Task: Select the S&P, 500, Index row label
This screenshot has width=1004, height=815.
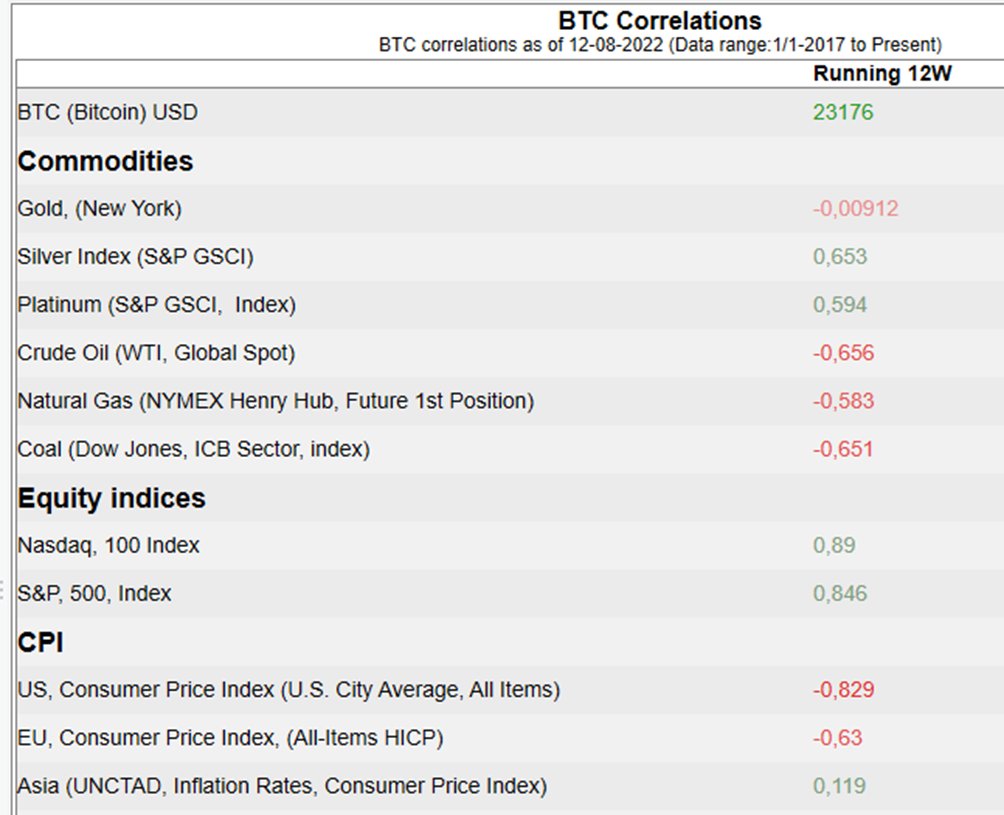Action: pos(94,593)
